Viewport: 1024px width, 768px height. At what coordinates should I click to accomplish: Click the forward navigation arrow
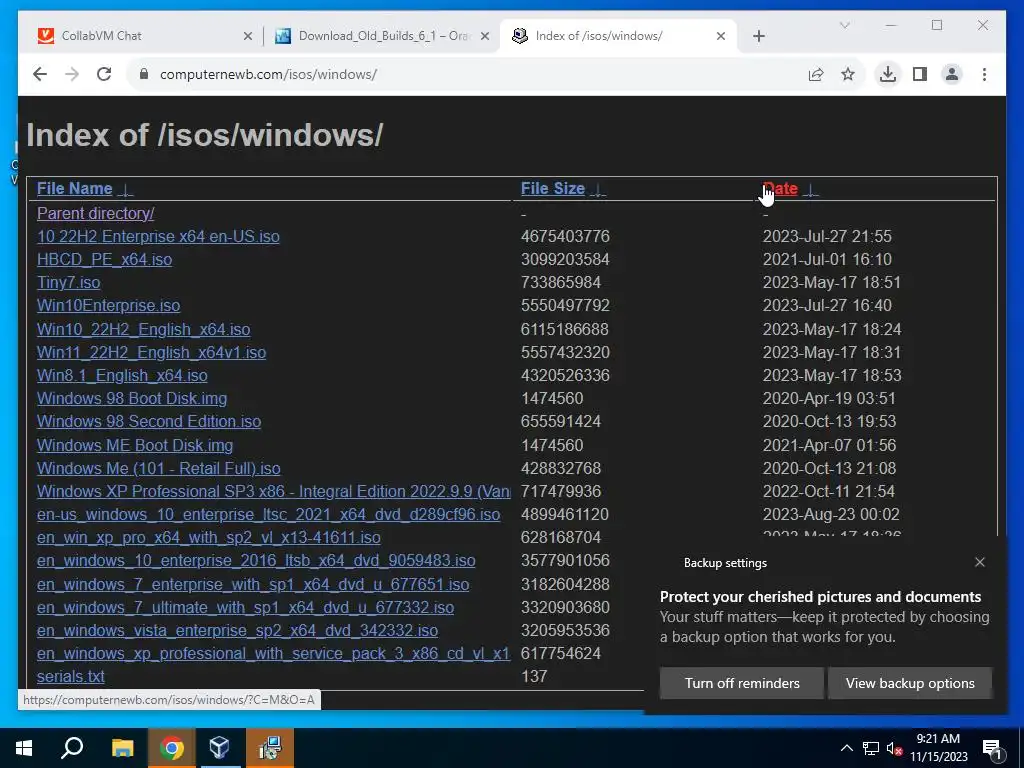(72, 74)
